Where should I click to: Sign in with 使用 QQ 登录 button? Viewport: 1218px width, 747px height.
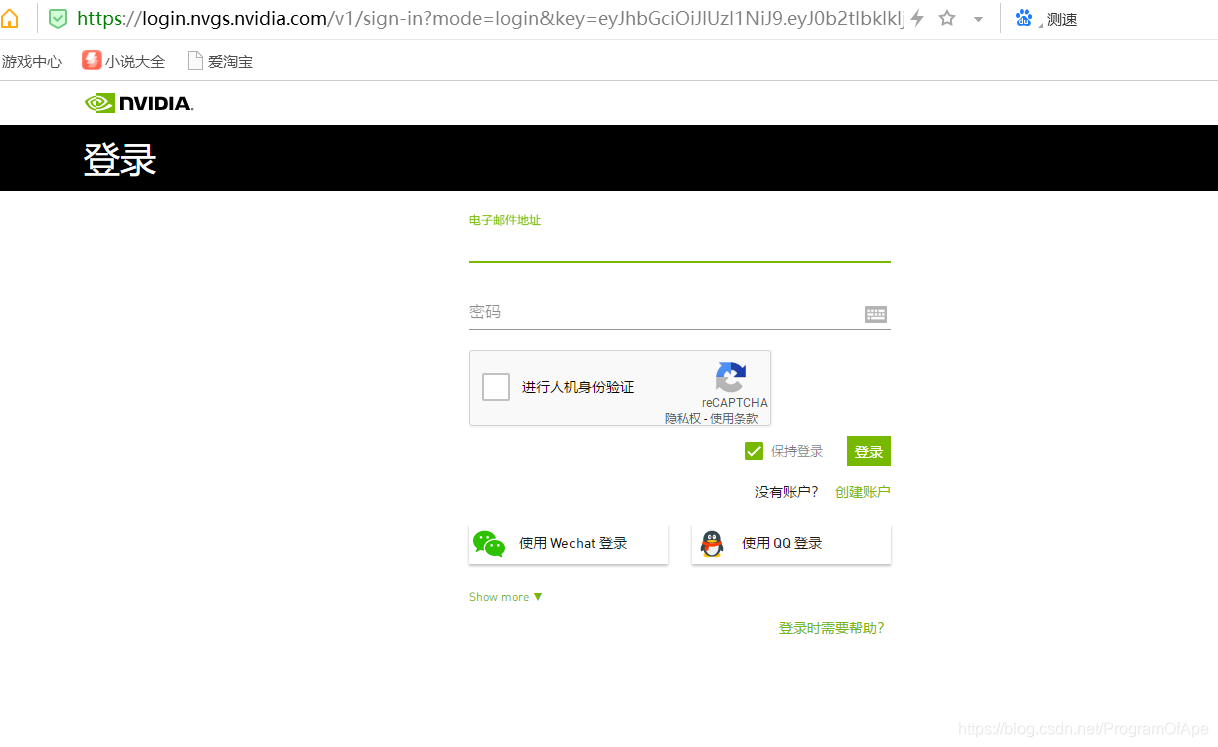click(791, 543)
